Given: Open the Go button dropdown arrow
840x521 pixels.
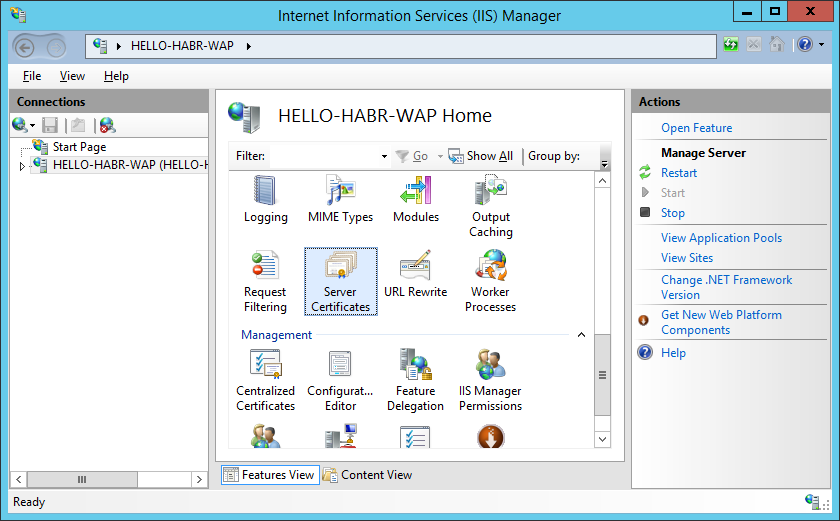Looking at the screenshot, I should pyautogui.click(x=440, y=156).
